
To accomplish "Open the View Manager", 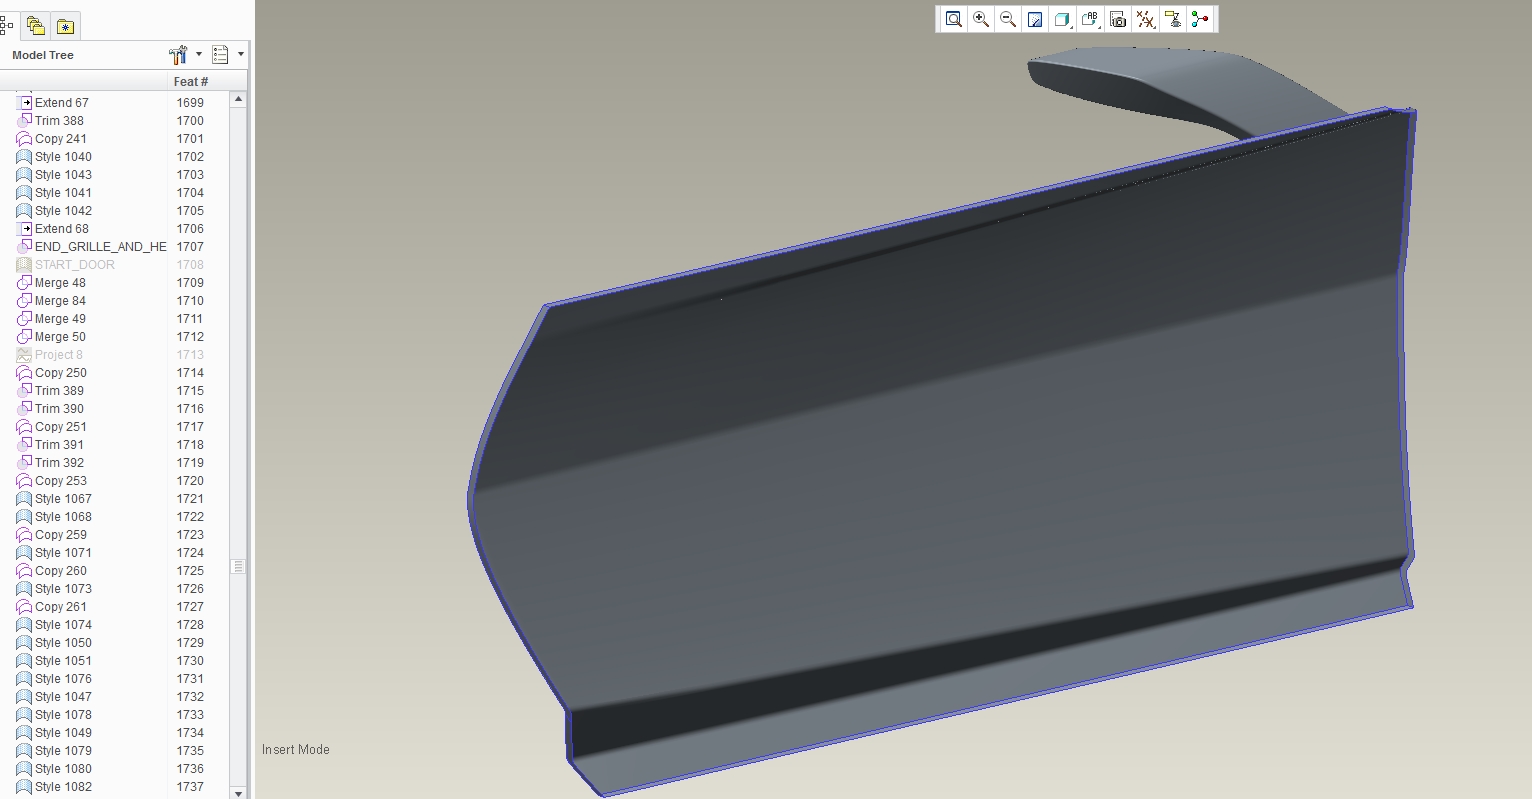I will [x=1118, y=19].
